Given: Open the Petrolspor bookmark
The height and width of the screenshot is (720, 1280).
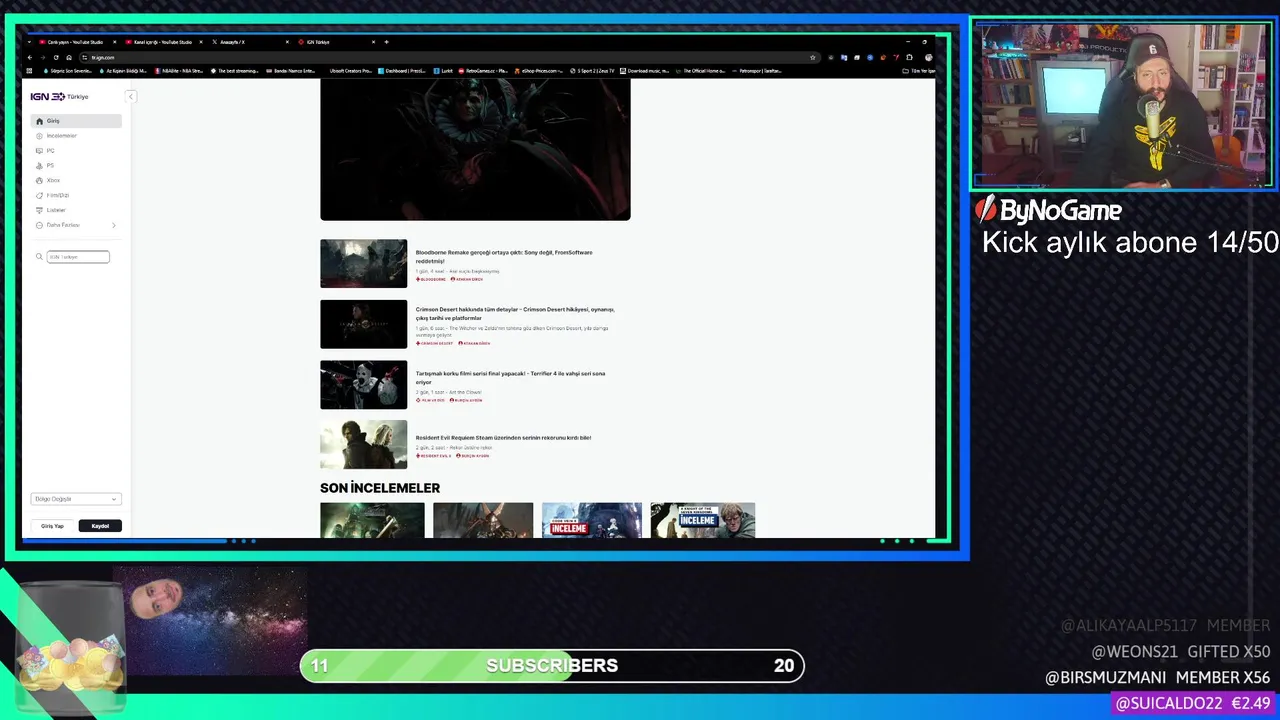Looking at the screenshot, I should point(758,71).
